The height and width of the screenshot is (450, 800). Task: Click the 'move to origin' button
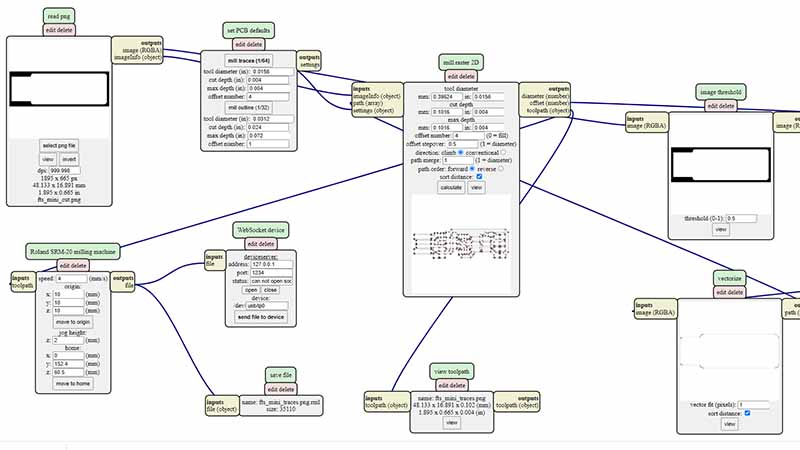click(x=73, y=322)
